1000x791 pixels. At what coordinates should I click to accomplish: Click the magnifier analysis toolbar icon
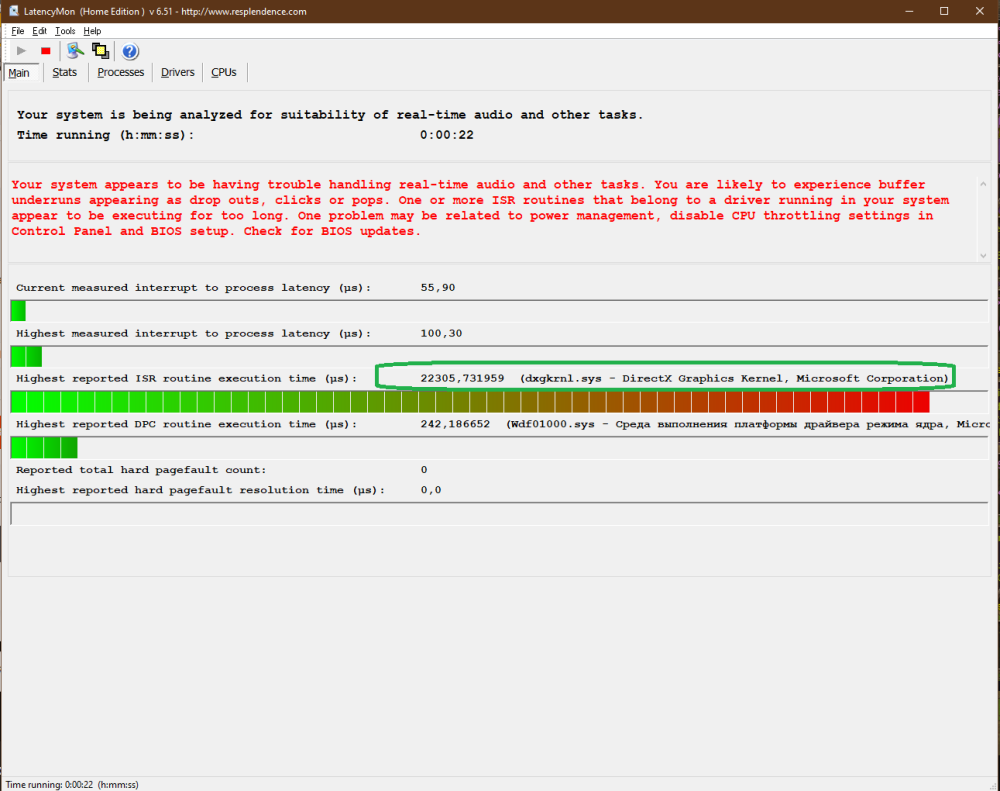74,51
